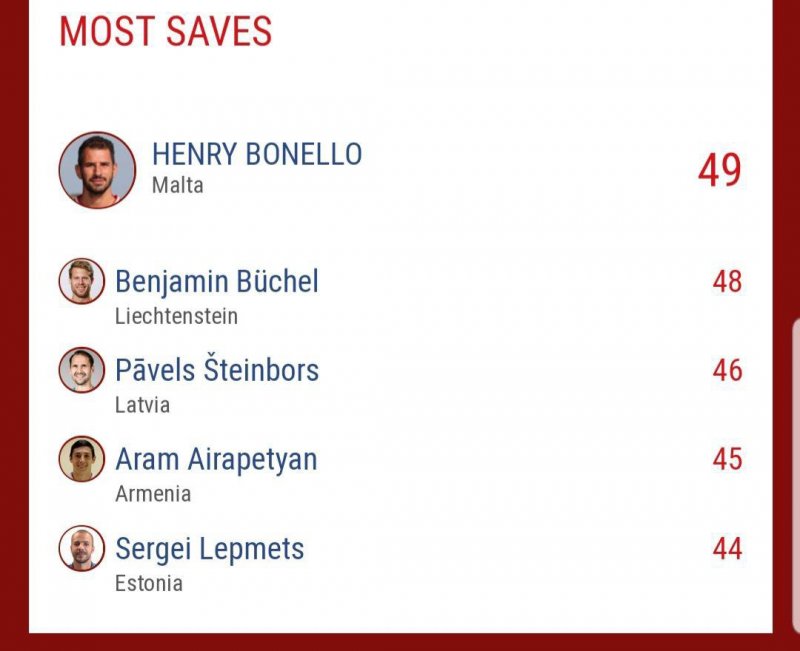Click the Aram Airapetyan name

pyautogui.click(x=216, y=459)
